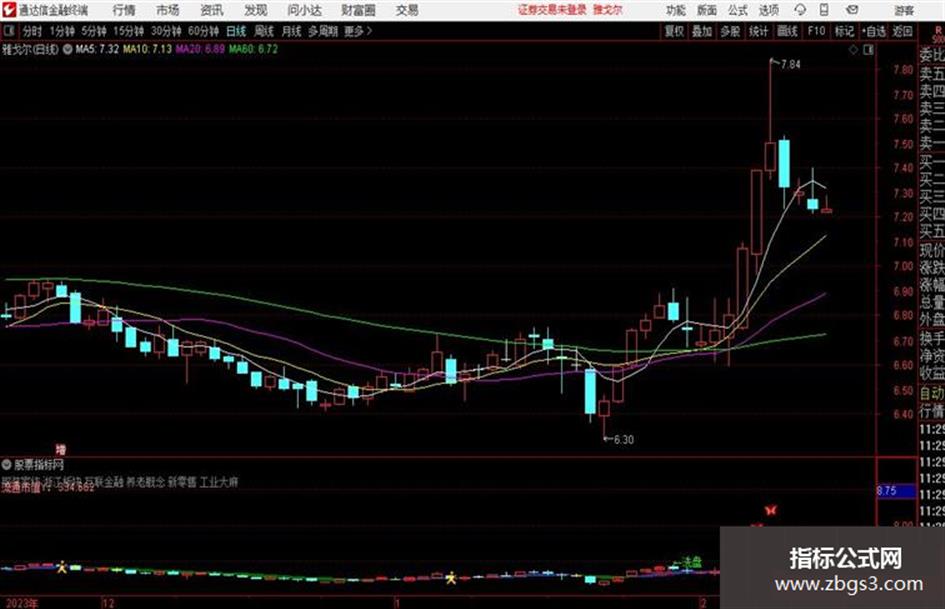Open the 财富圈 menu
945x609 pixels.
(x=358, y=10)
